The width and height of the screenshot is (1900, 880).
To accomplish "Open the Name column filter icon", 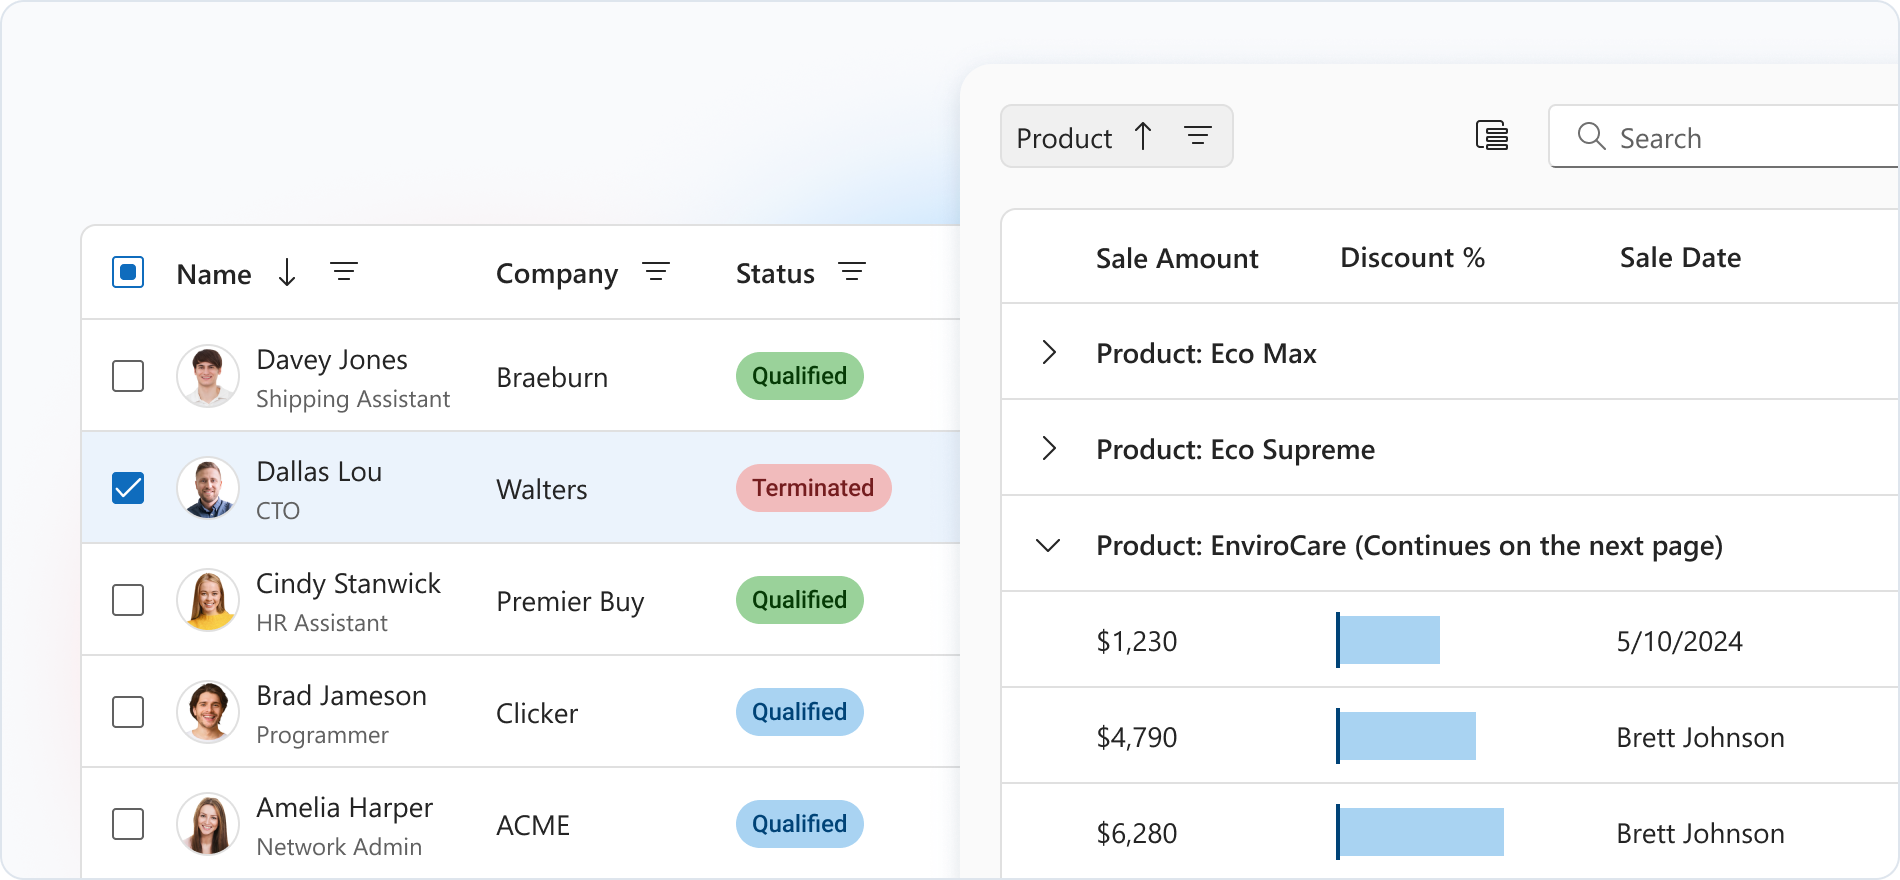I will click(x=344, y=272).
